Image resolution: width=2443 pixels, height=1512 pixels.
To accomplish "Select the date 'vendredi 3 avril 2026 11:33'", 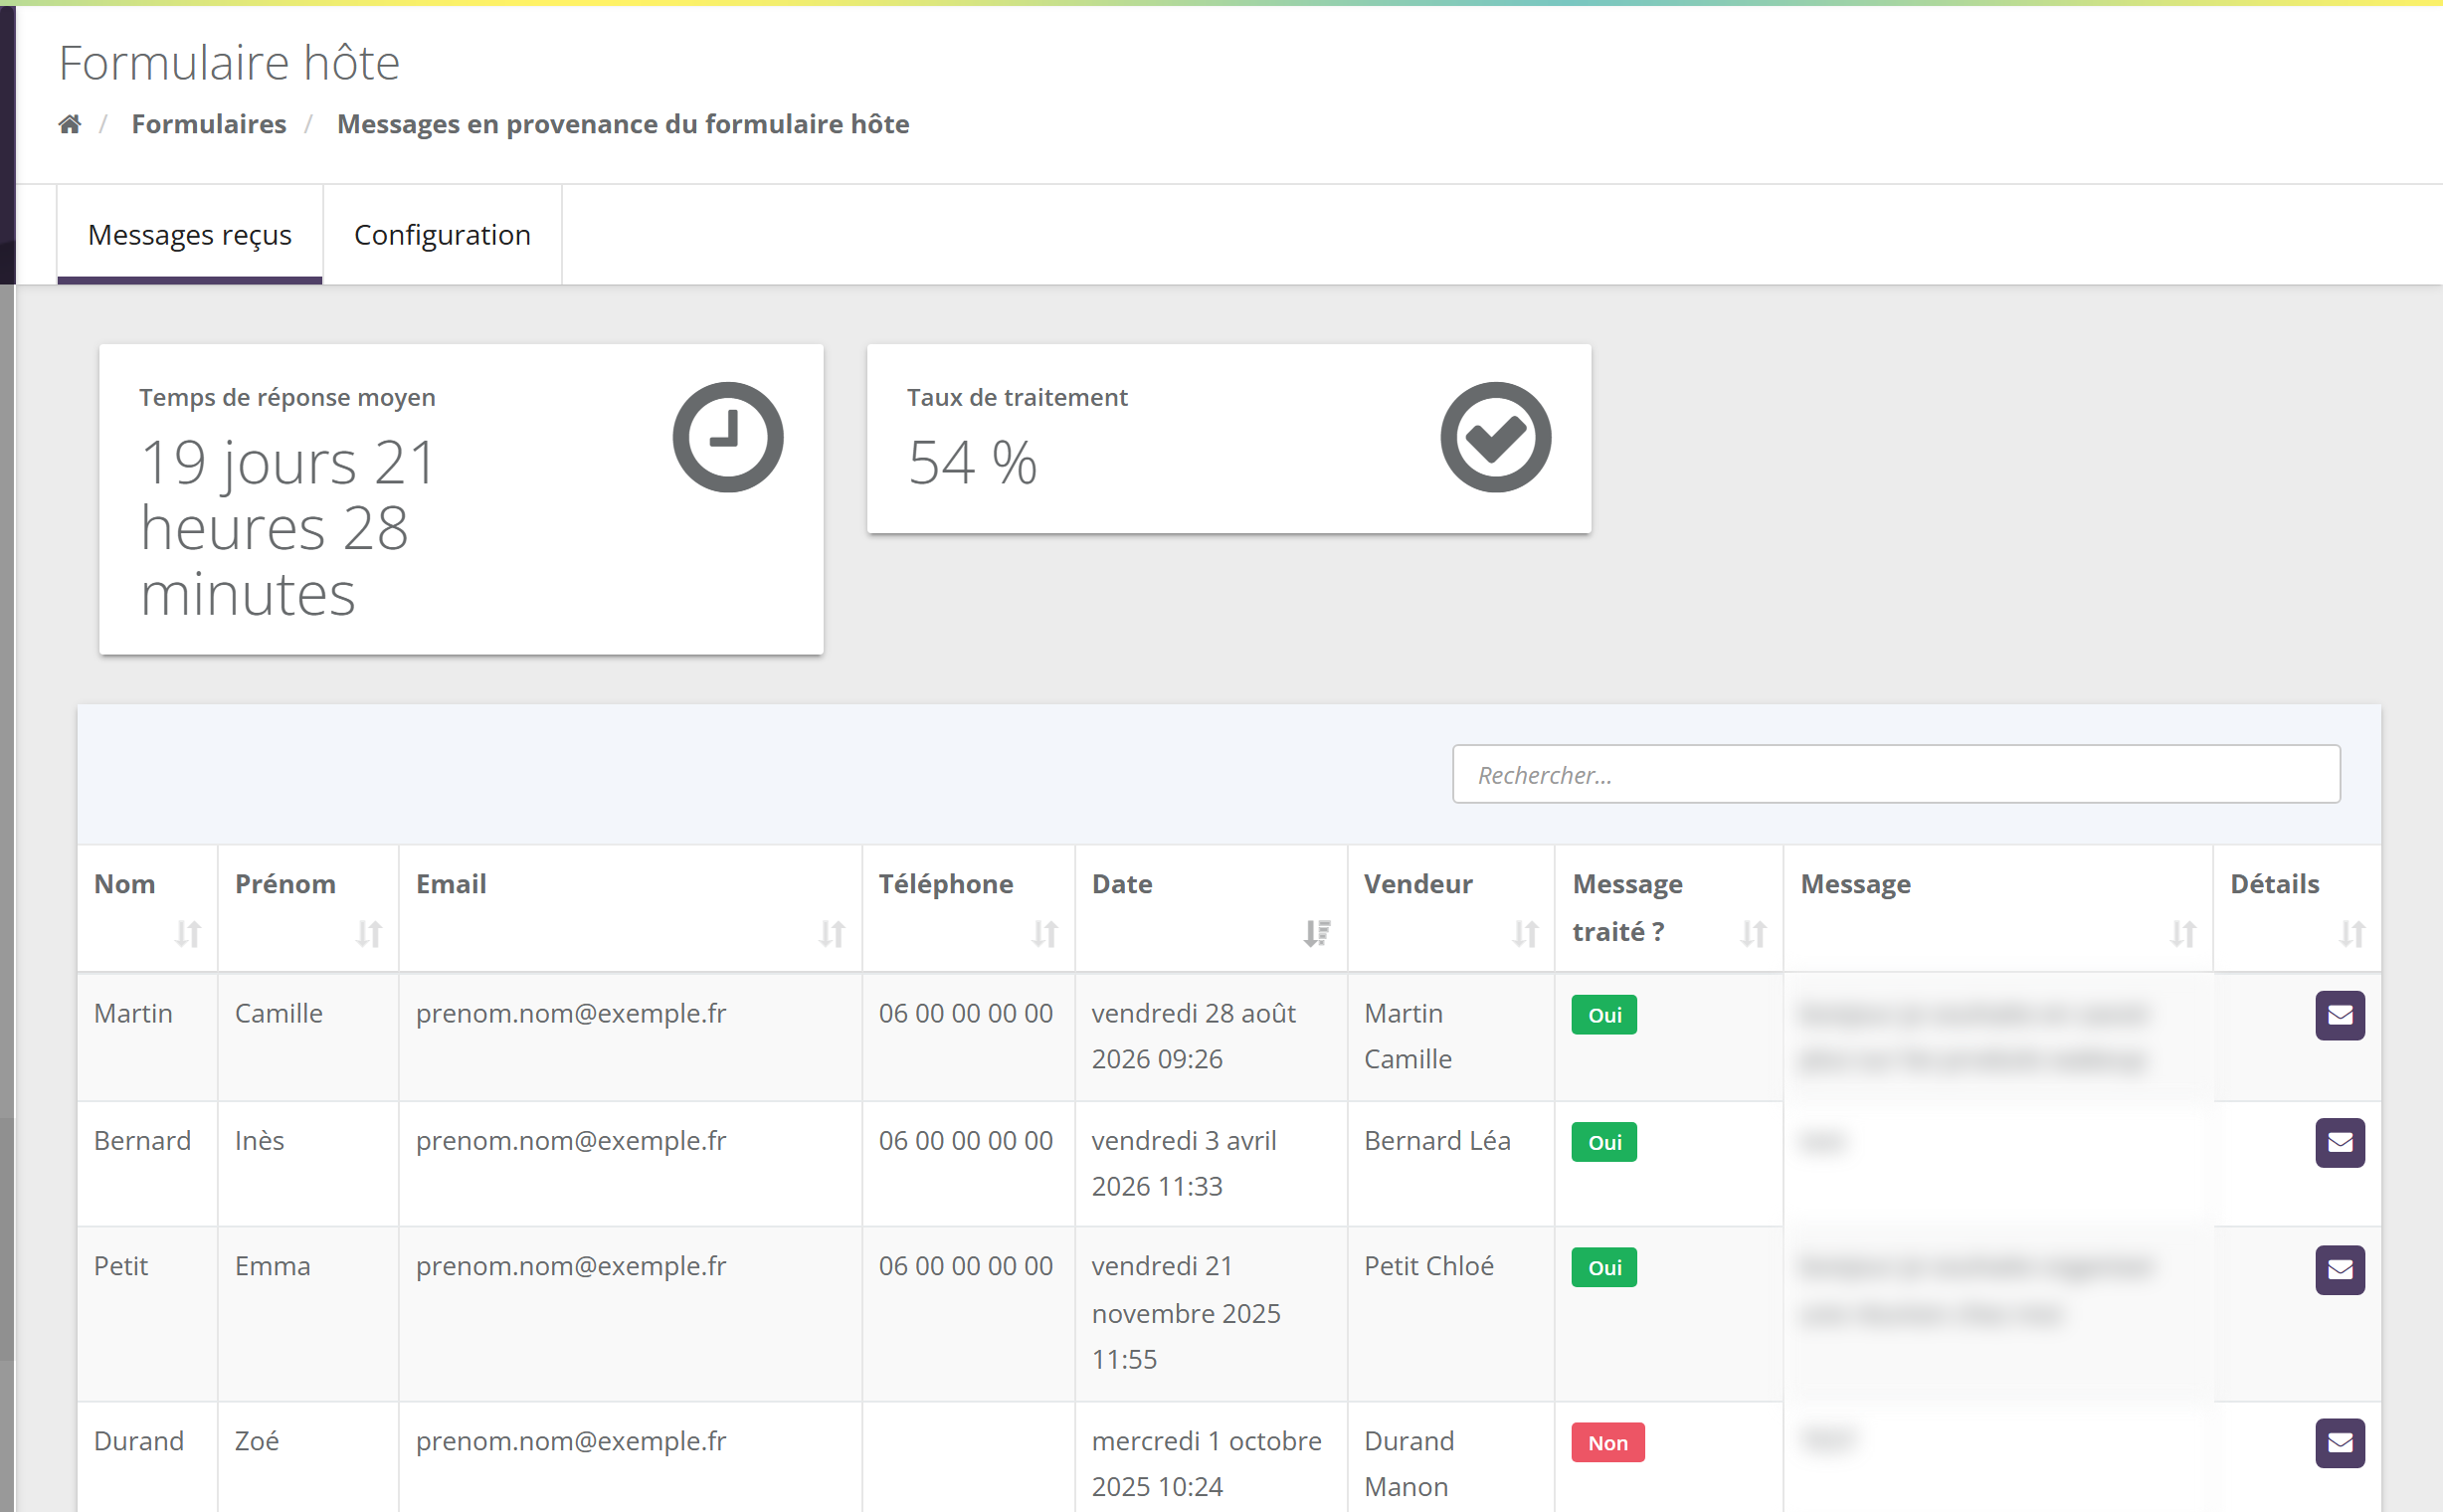I will pos(1184,1163).
